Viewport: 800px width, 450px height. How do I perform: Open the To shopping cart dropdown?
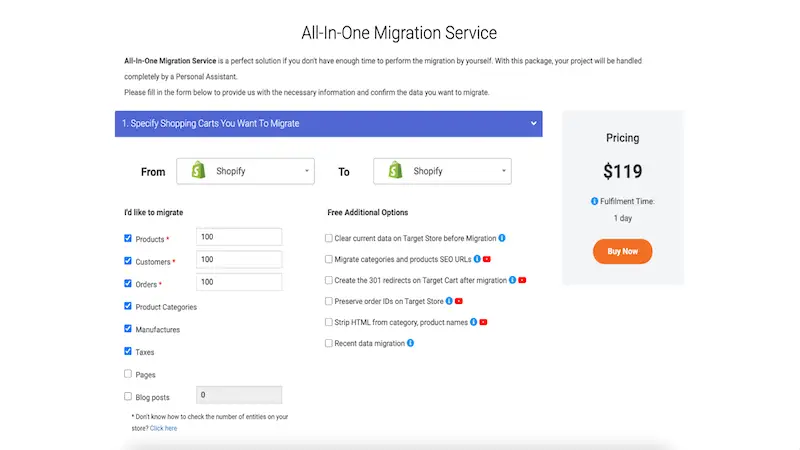click(442, 171)
